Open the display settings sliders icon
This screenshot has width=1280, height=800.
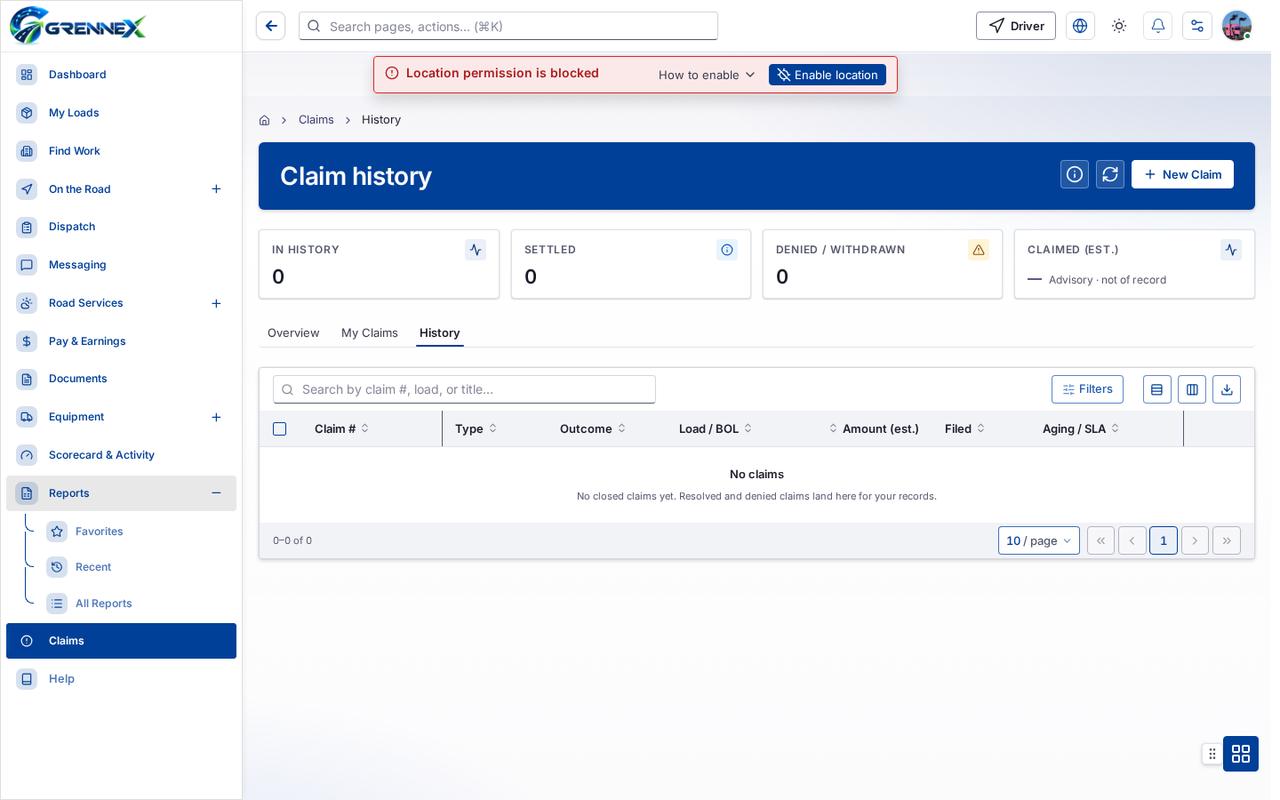point(1197,26)
